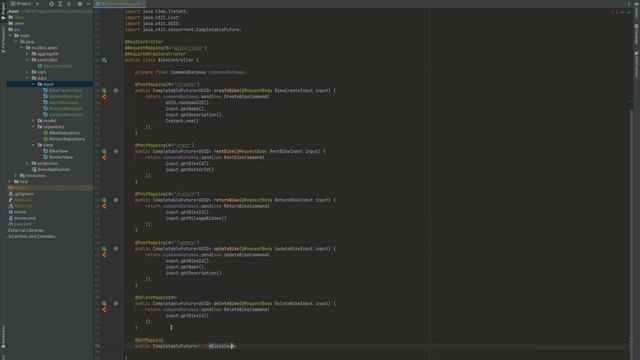640x360 pixels.
Task: Click the endpoint gutter icon beside returnBike method
Action: tap(104, 200)
